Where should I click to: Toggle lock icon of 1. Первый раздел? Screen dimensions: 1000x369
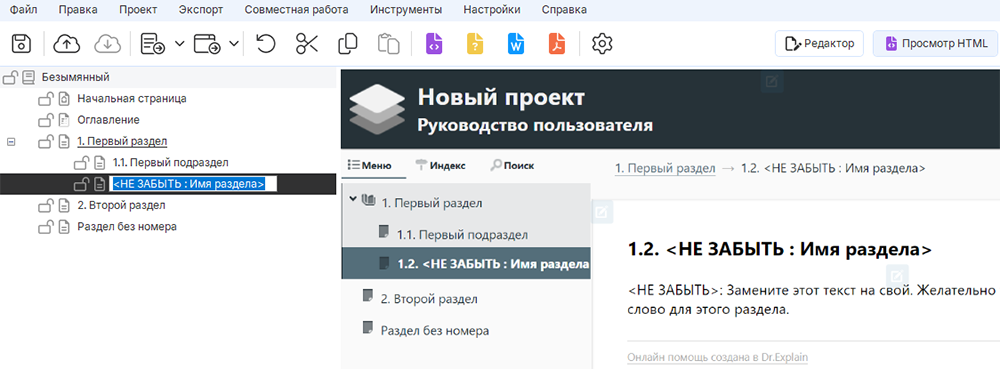[45, 141]
